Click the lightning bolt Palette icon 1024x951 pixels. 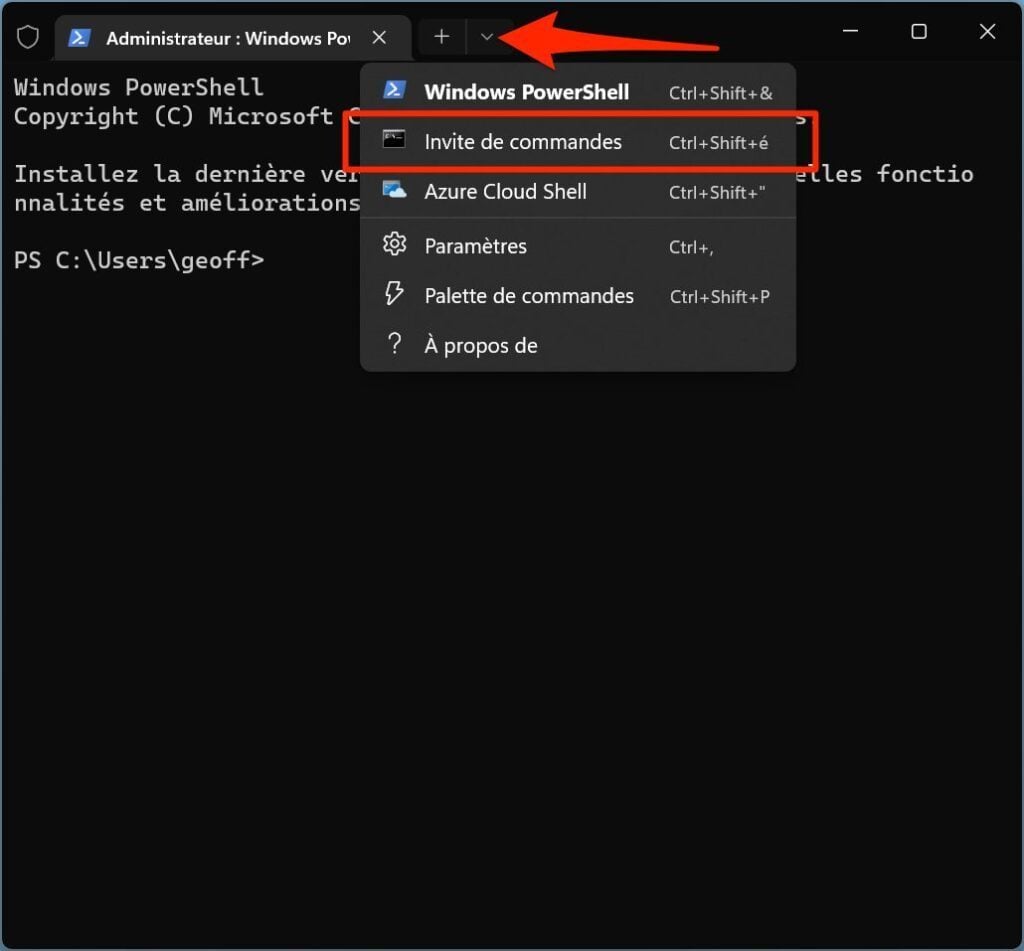(x=394, y=293)
